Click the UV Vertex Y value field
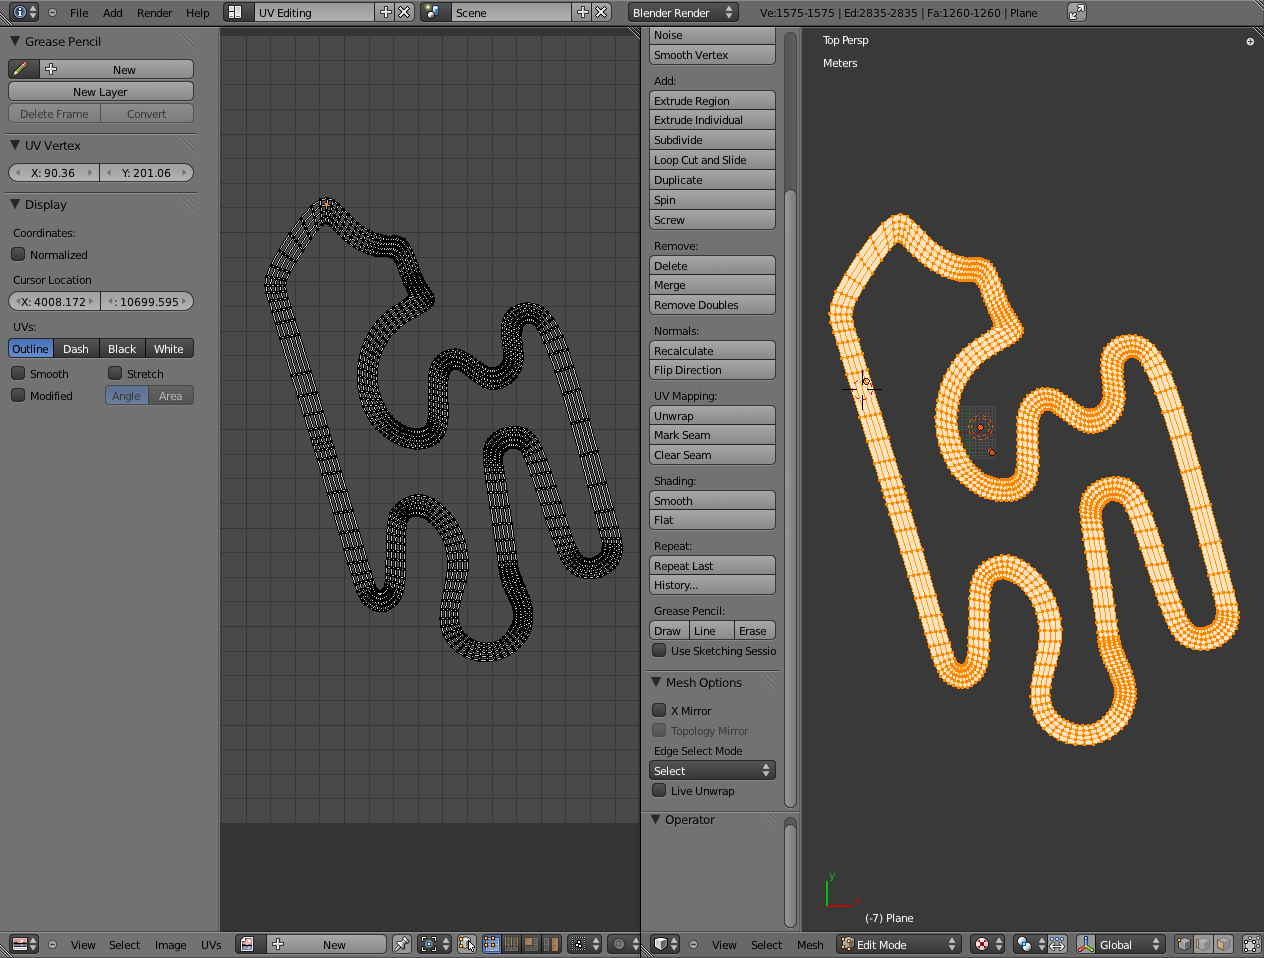The image size is (1264, 958). coord(146,173)
